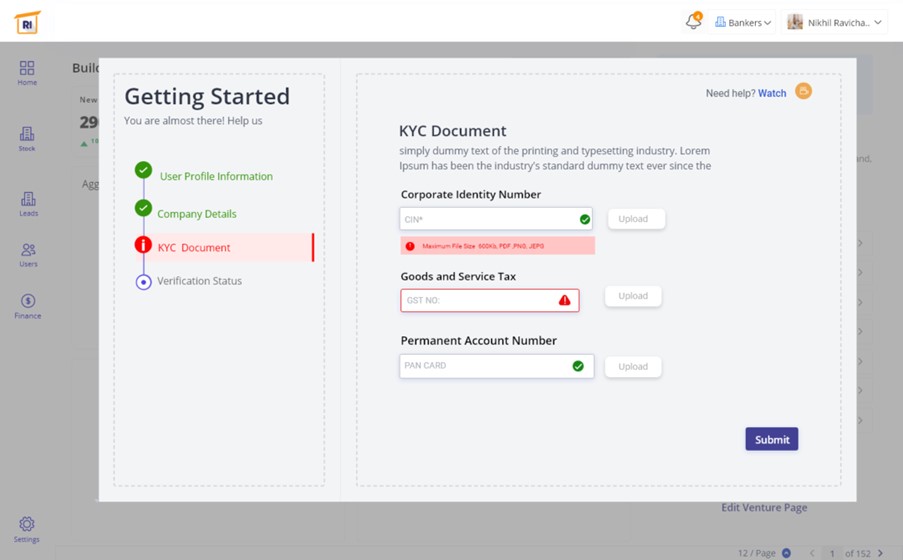
Task: Expand the Bankers dropdown
Action: 743,22
